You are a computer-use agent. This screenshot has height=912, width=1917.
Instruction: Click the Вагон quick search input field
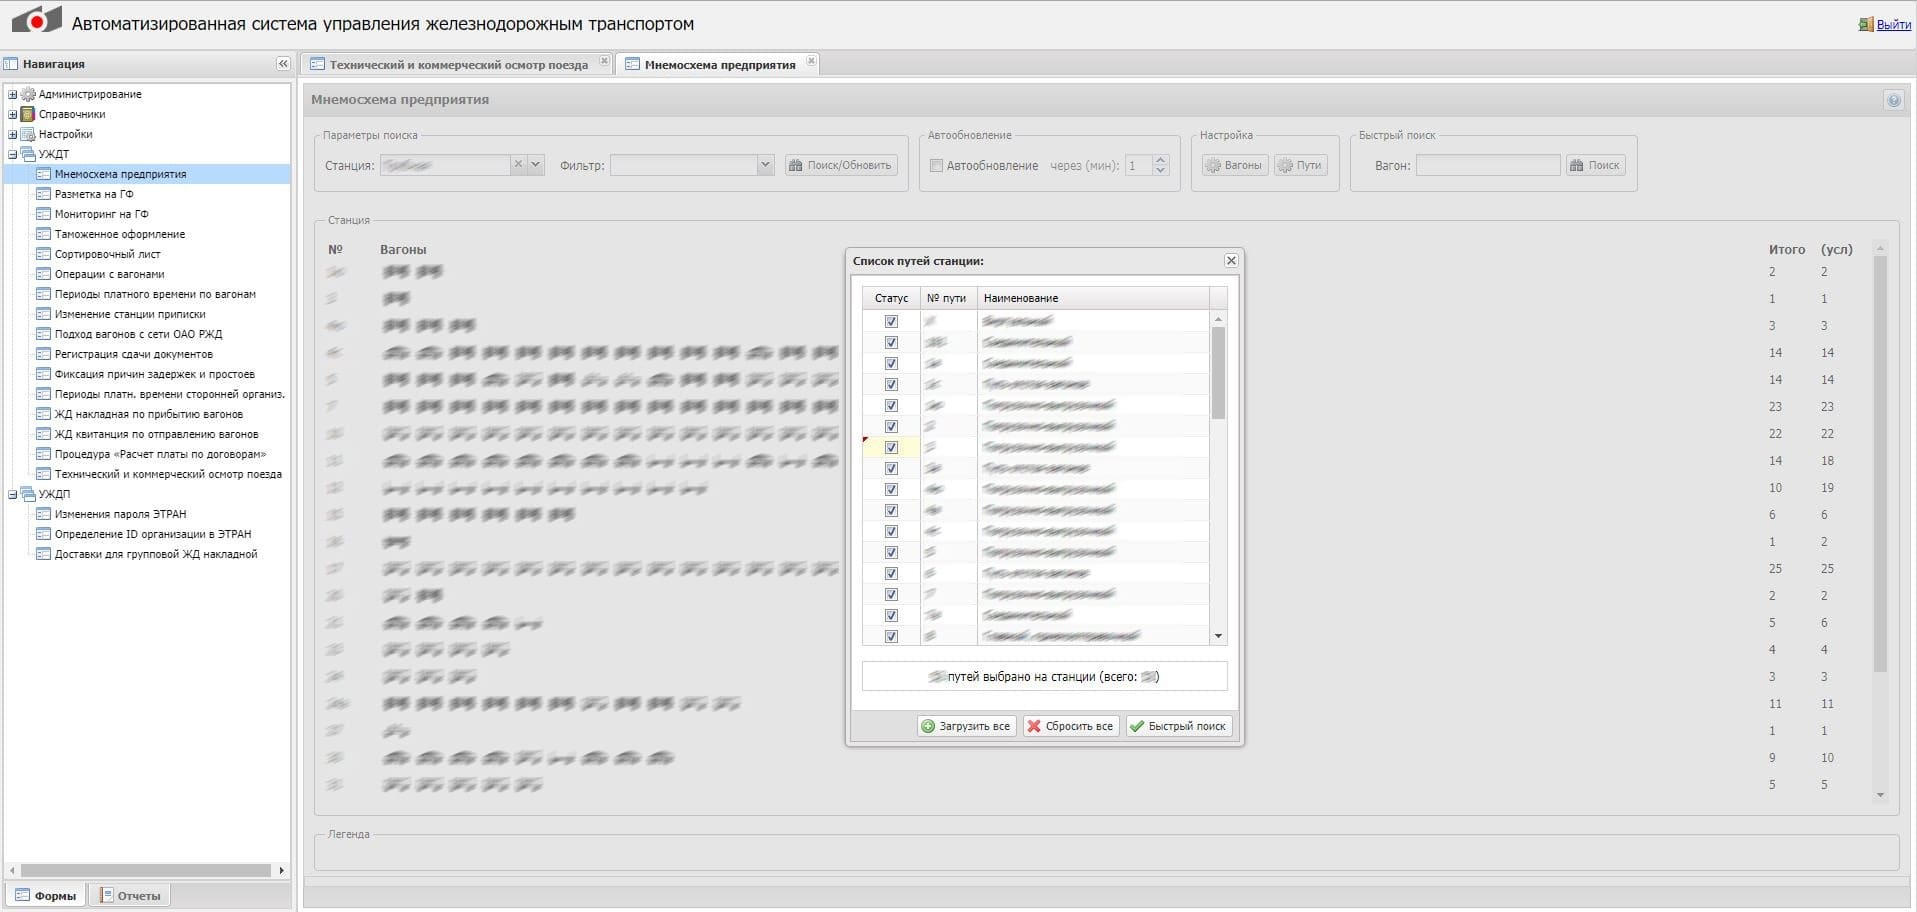pos(1487,166)
